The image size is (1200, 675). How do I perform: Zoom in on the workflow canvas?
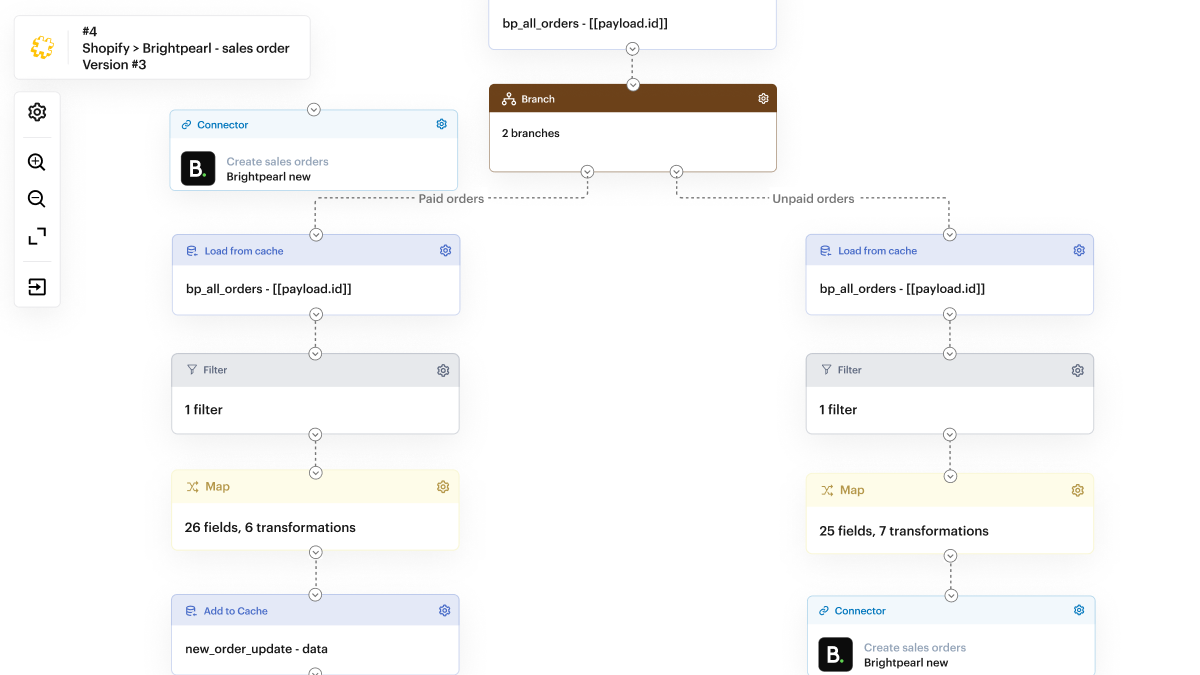(37, 162)
